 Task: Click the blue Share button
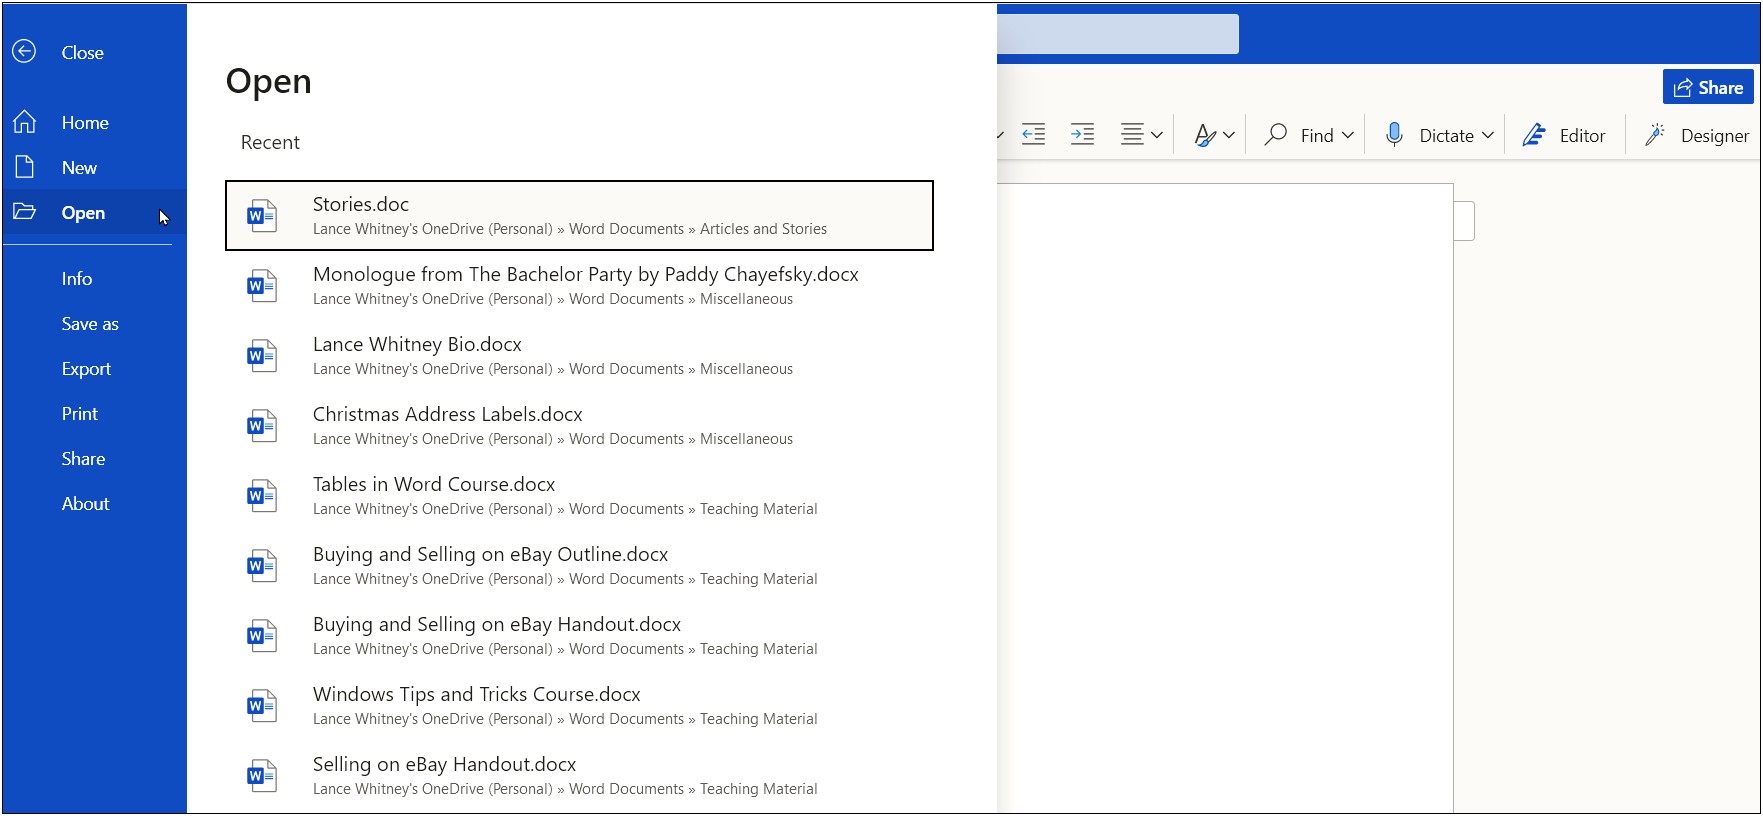click(1708, 87)
